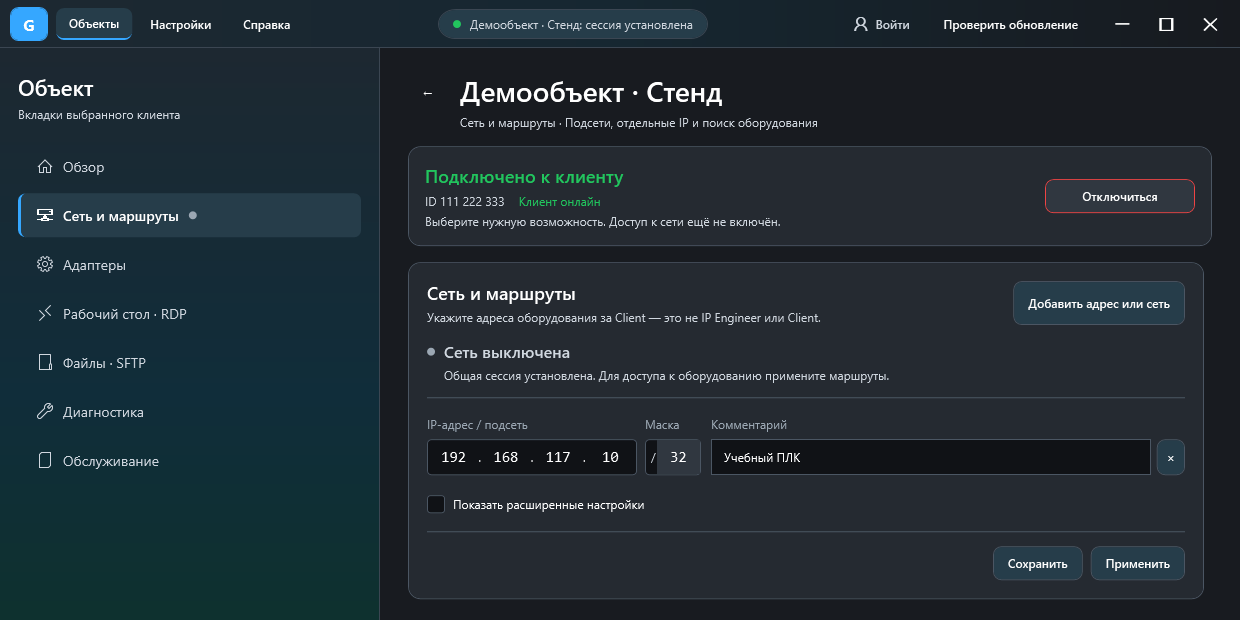Click the Подключено к клиенту heading
This screenshot has height=620, width=1240.
point(524,177)
